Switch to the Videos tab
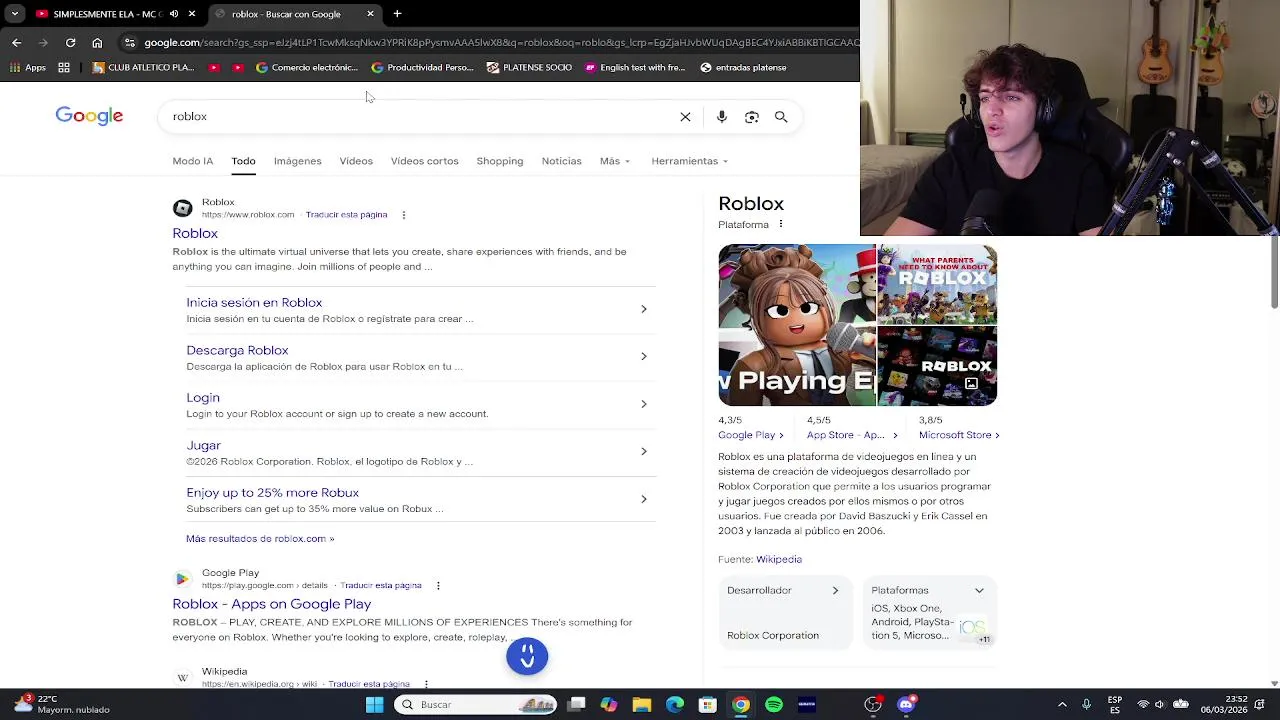Viewport: 1280px width, 720px height. 356,161
